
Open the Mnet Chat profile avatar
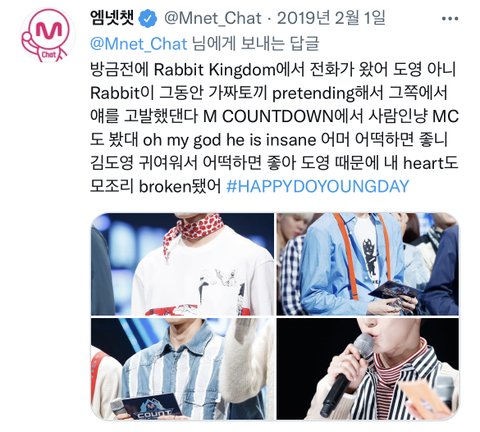tap(46, 35)
